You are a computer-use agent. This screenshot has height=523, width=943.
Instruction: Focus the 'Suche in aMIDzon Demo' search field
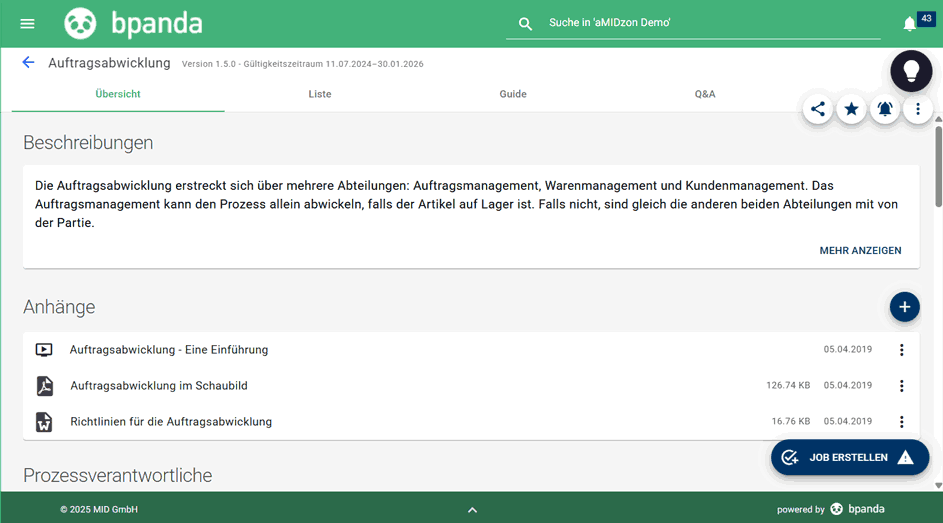coord(693,23)
